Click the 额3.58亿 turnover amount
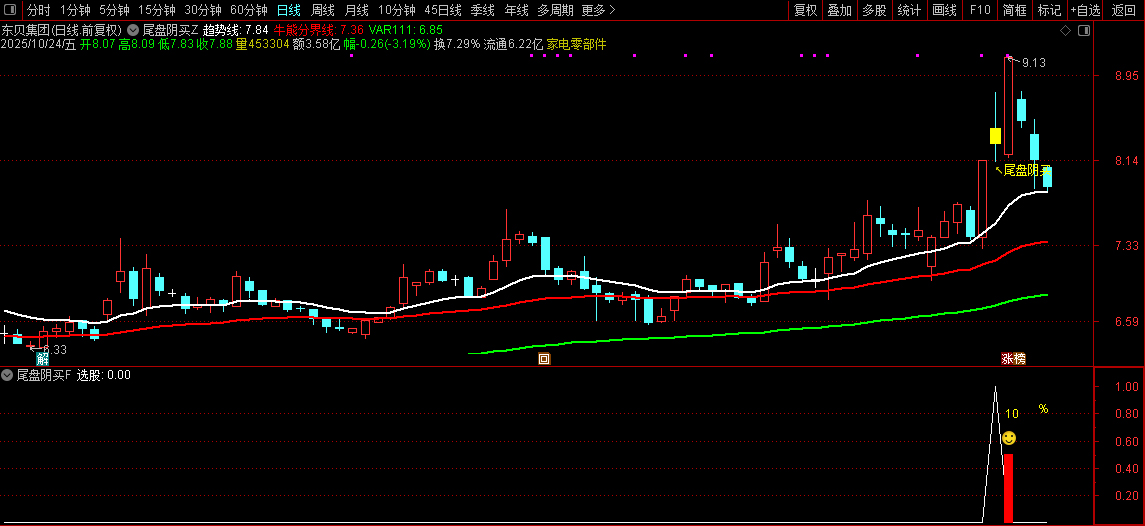1145x526 pixels. click(316, 45)
